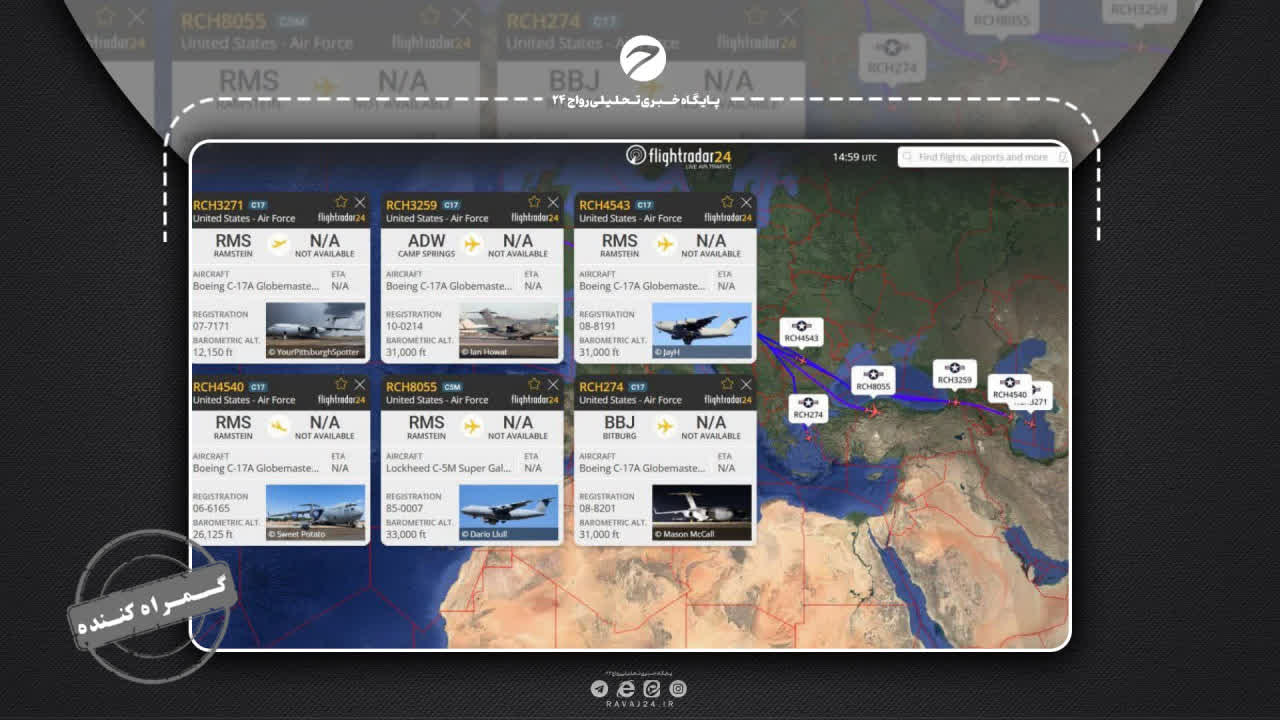The image size is (1280, 720).
Task: Click the RCH4540 callsign title
Action: (x=218, y=387)
